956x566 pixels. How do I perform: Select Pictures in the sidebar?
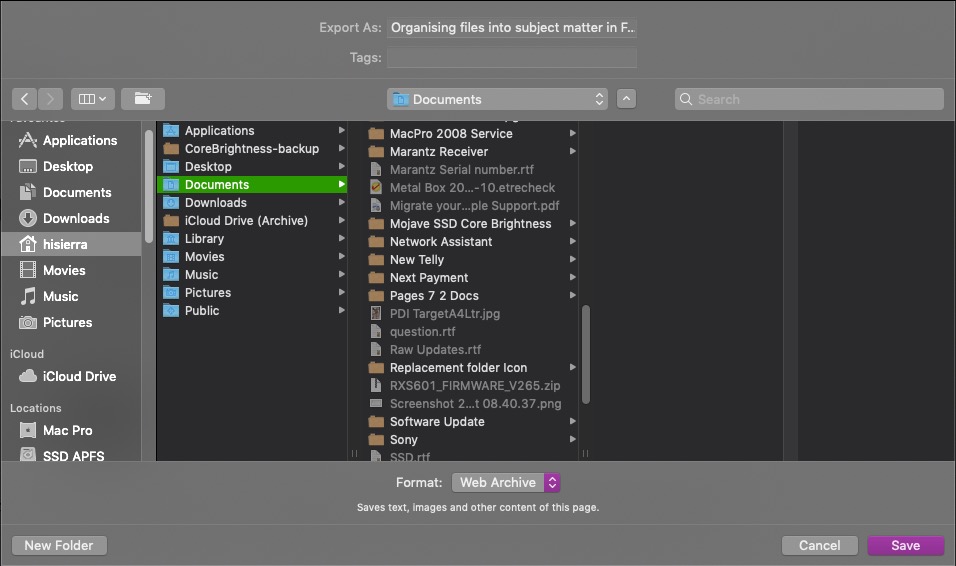coord(71,323)
